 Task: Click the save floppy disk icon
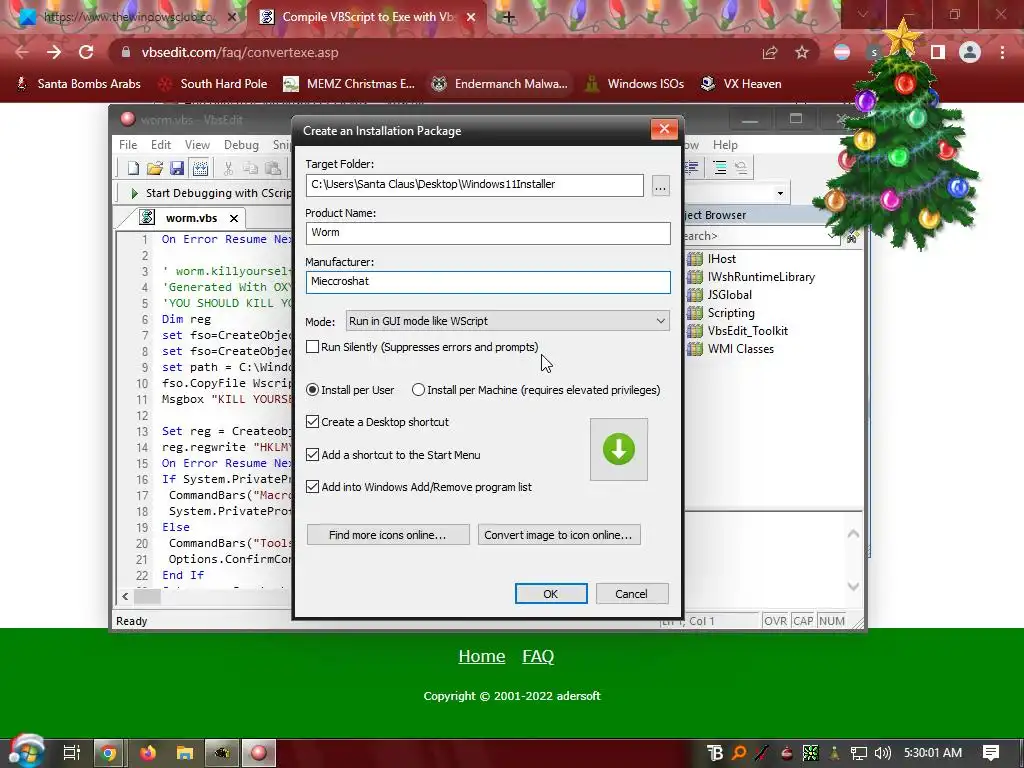[177, 168]
